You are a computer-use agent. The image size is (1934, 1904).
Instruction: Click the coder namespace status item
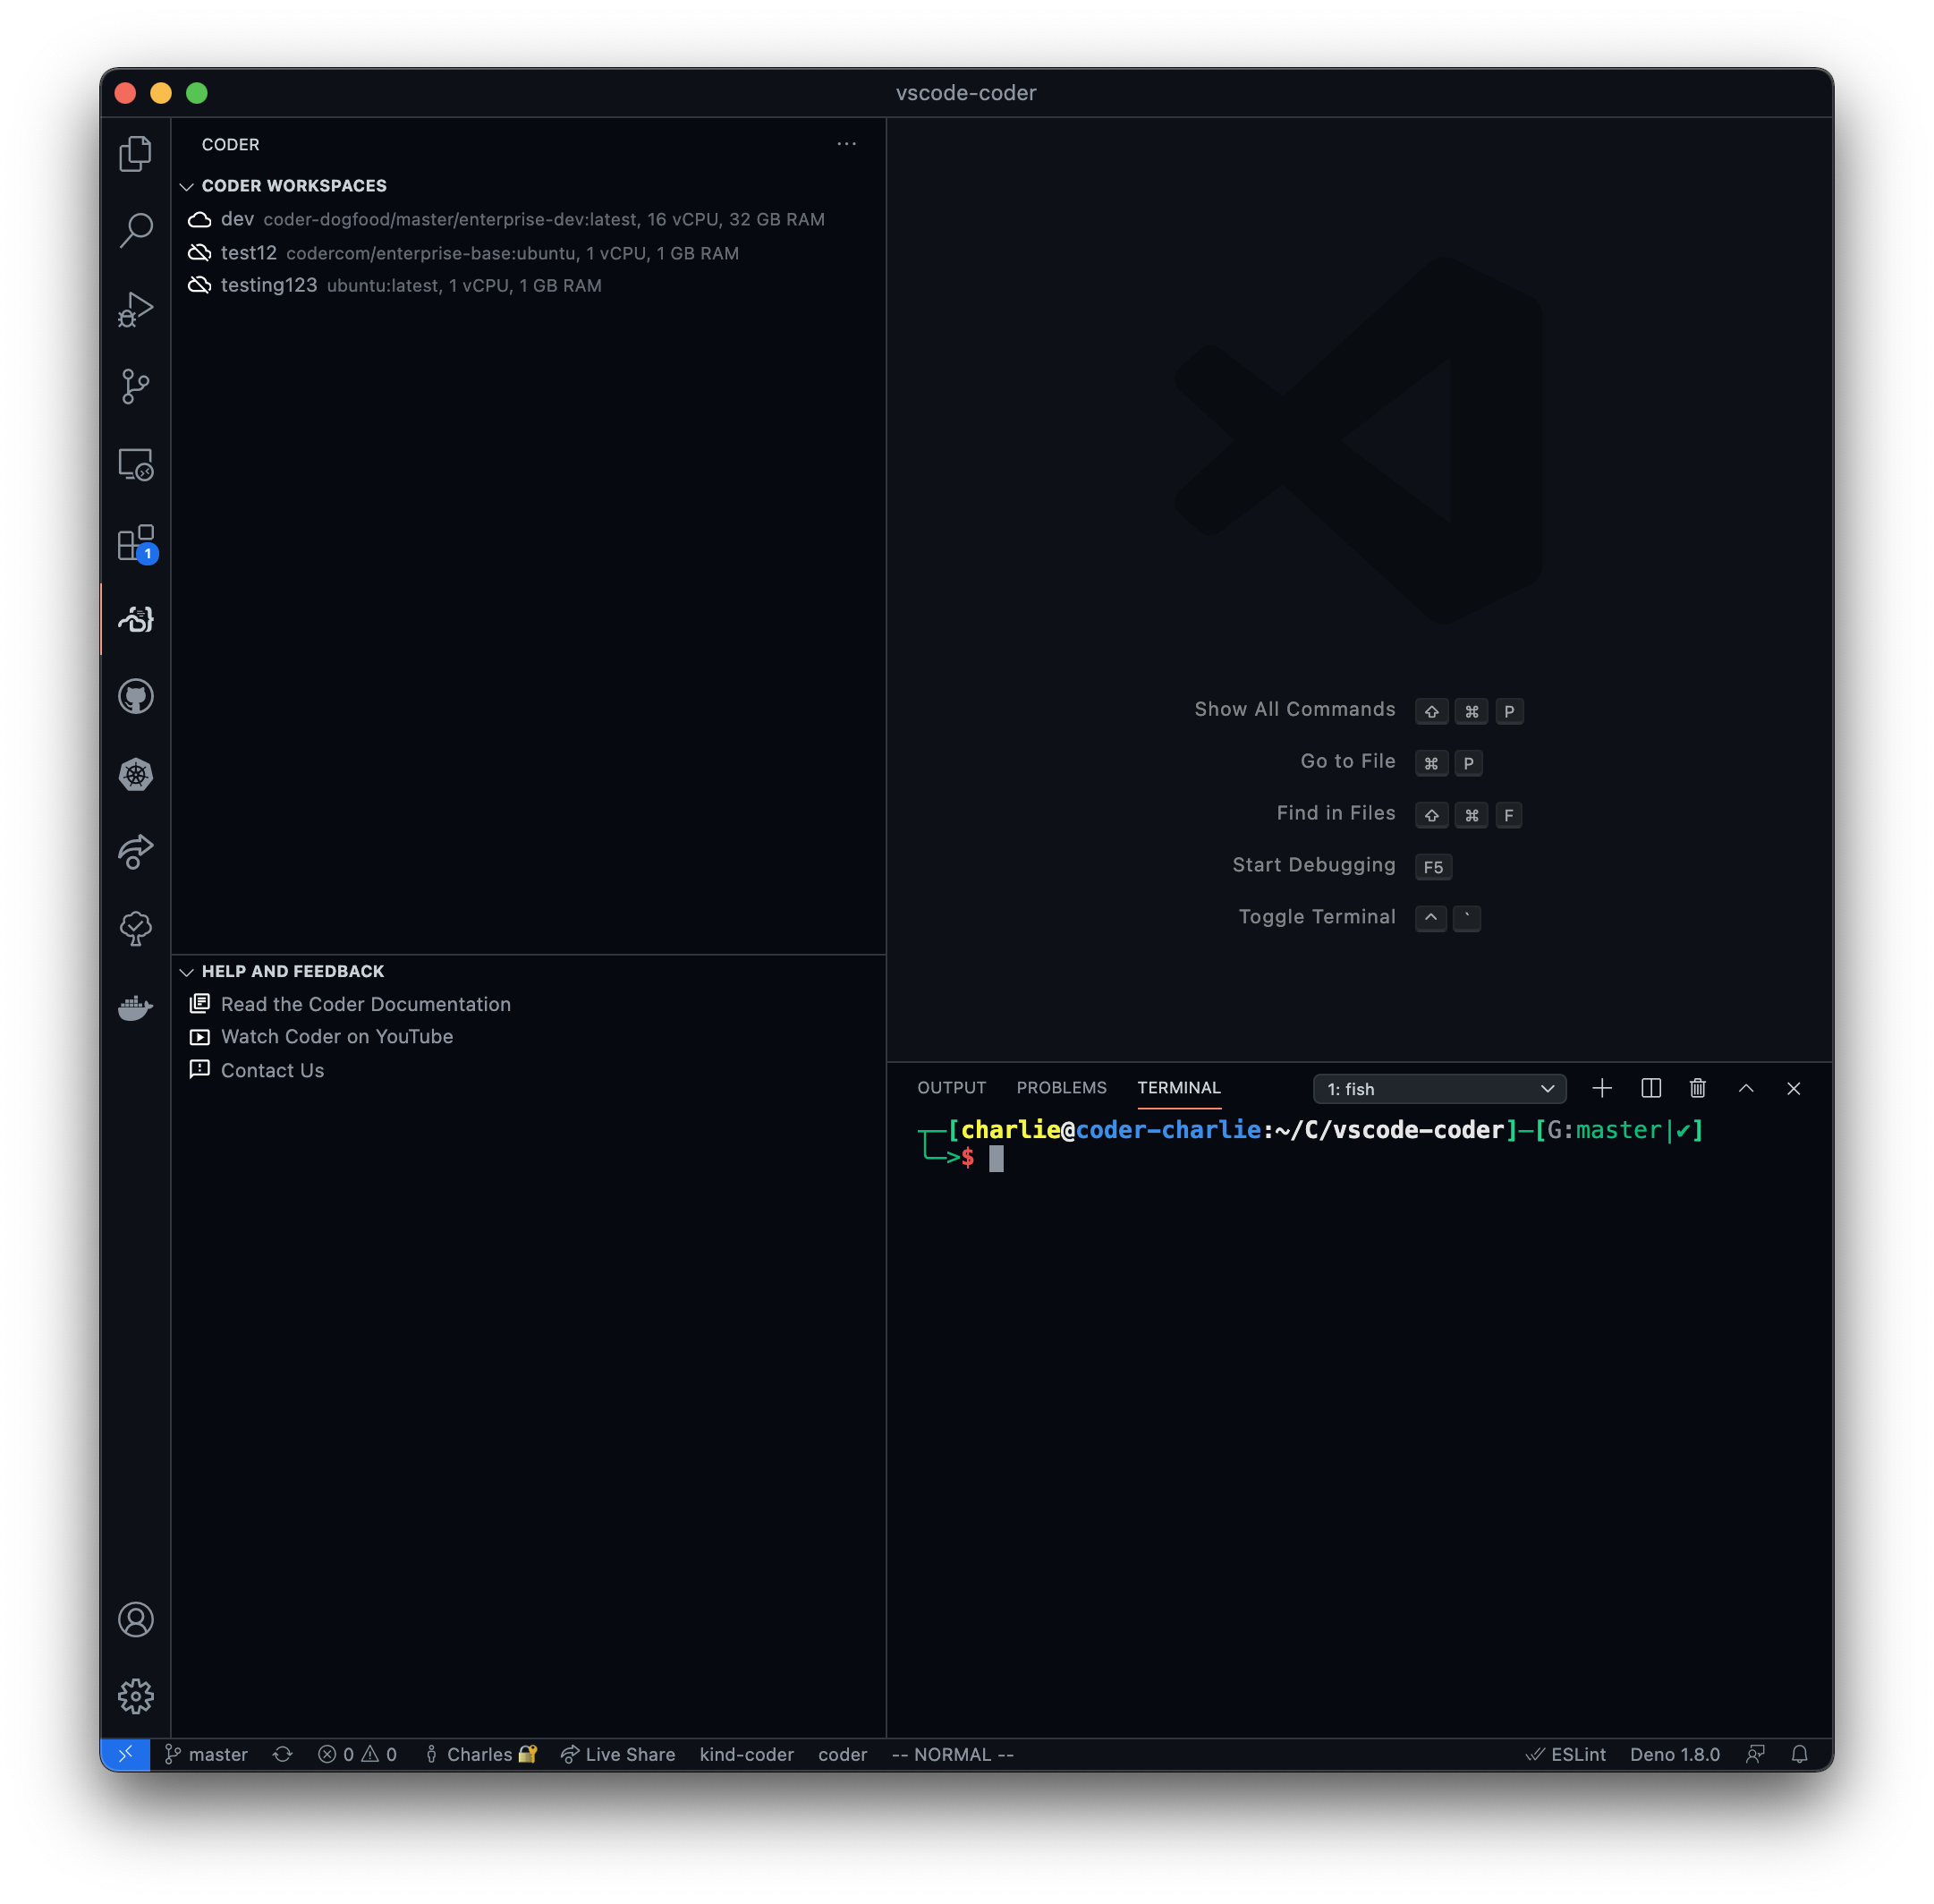point(842,1754)
